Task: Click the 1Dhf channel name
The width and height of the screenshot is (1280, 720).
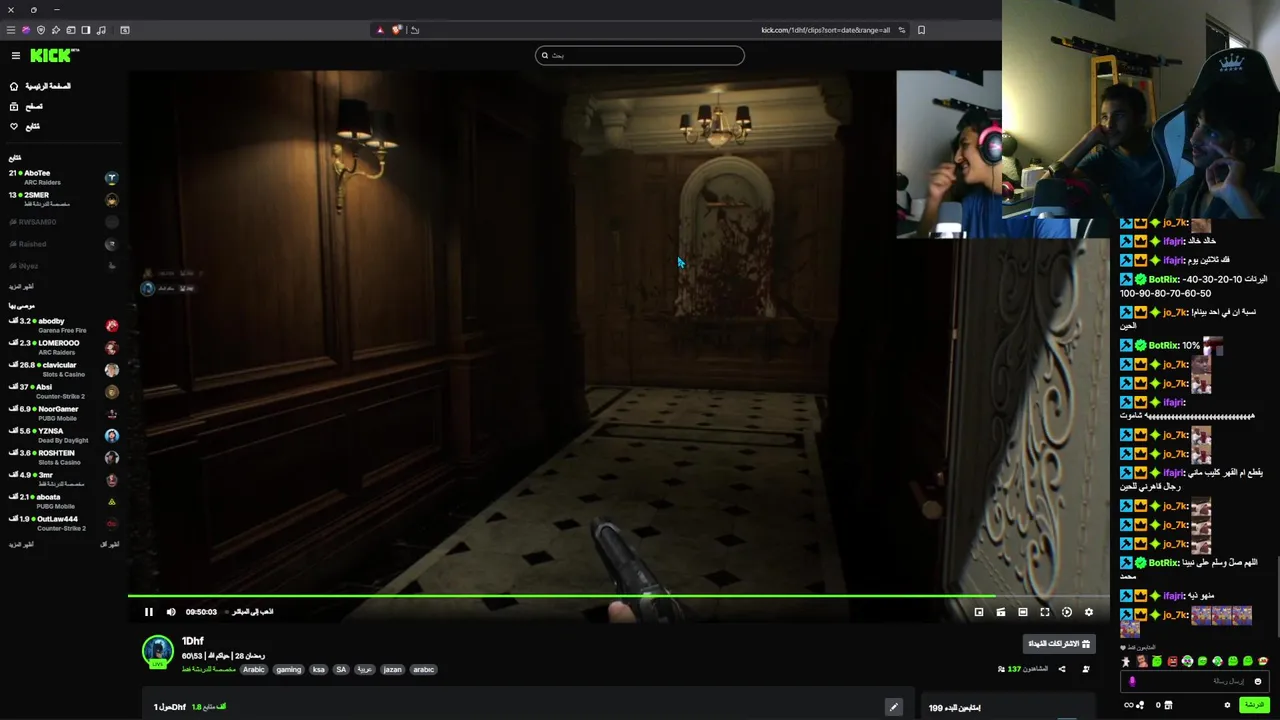Action: click(193, 641)
